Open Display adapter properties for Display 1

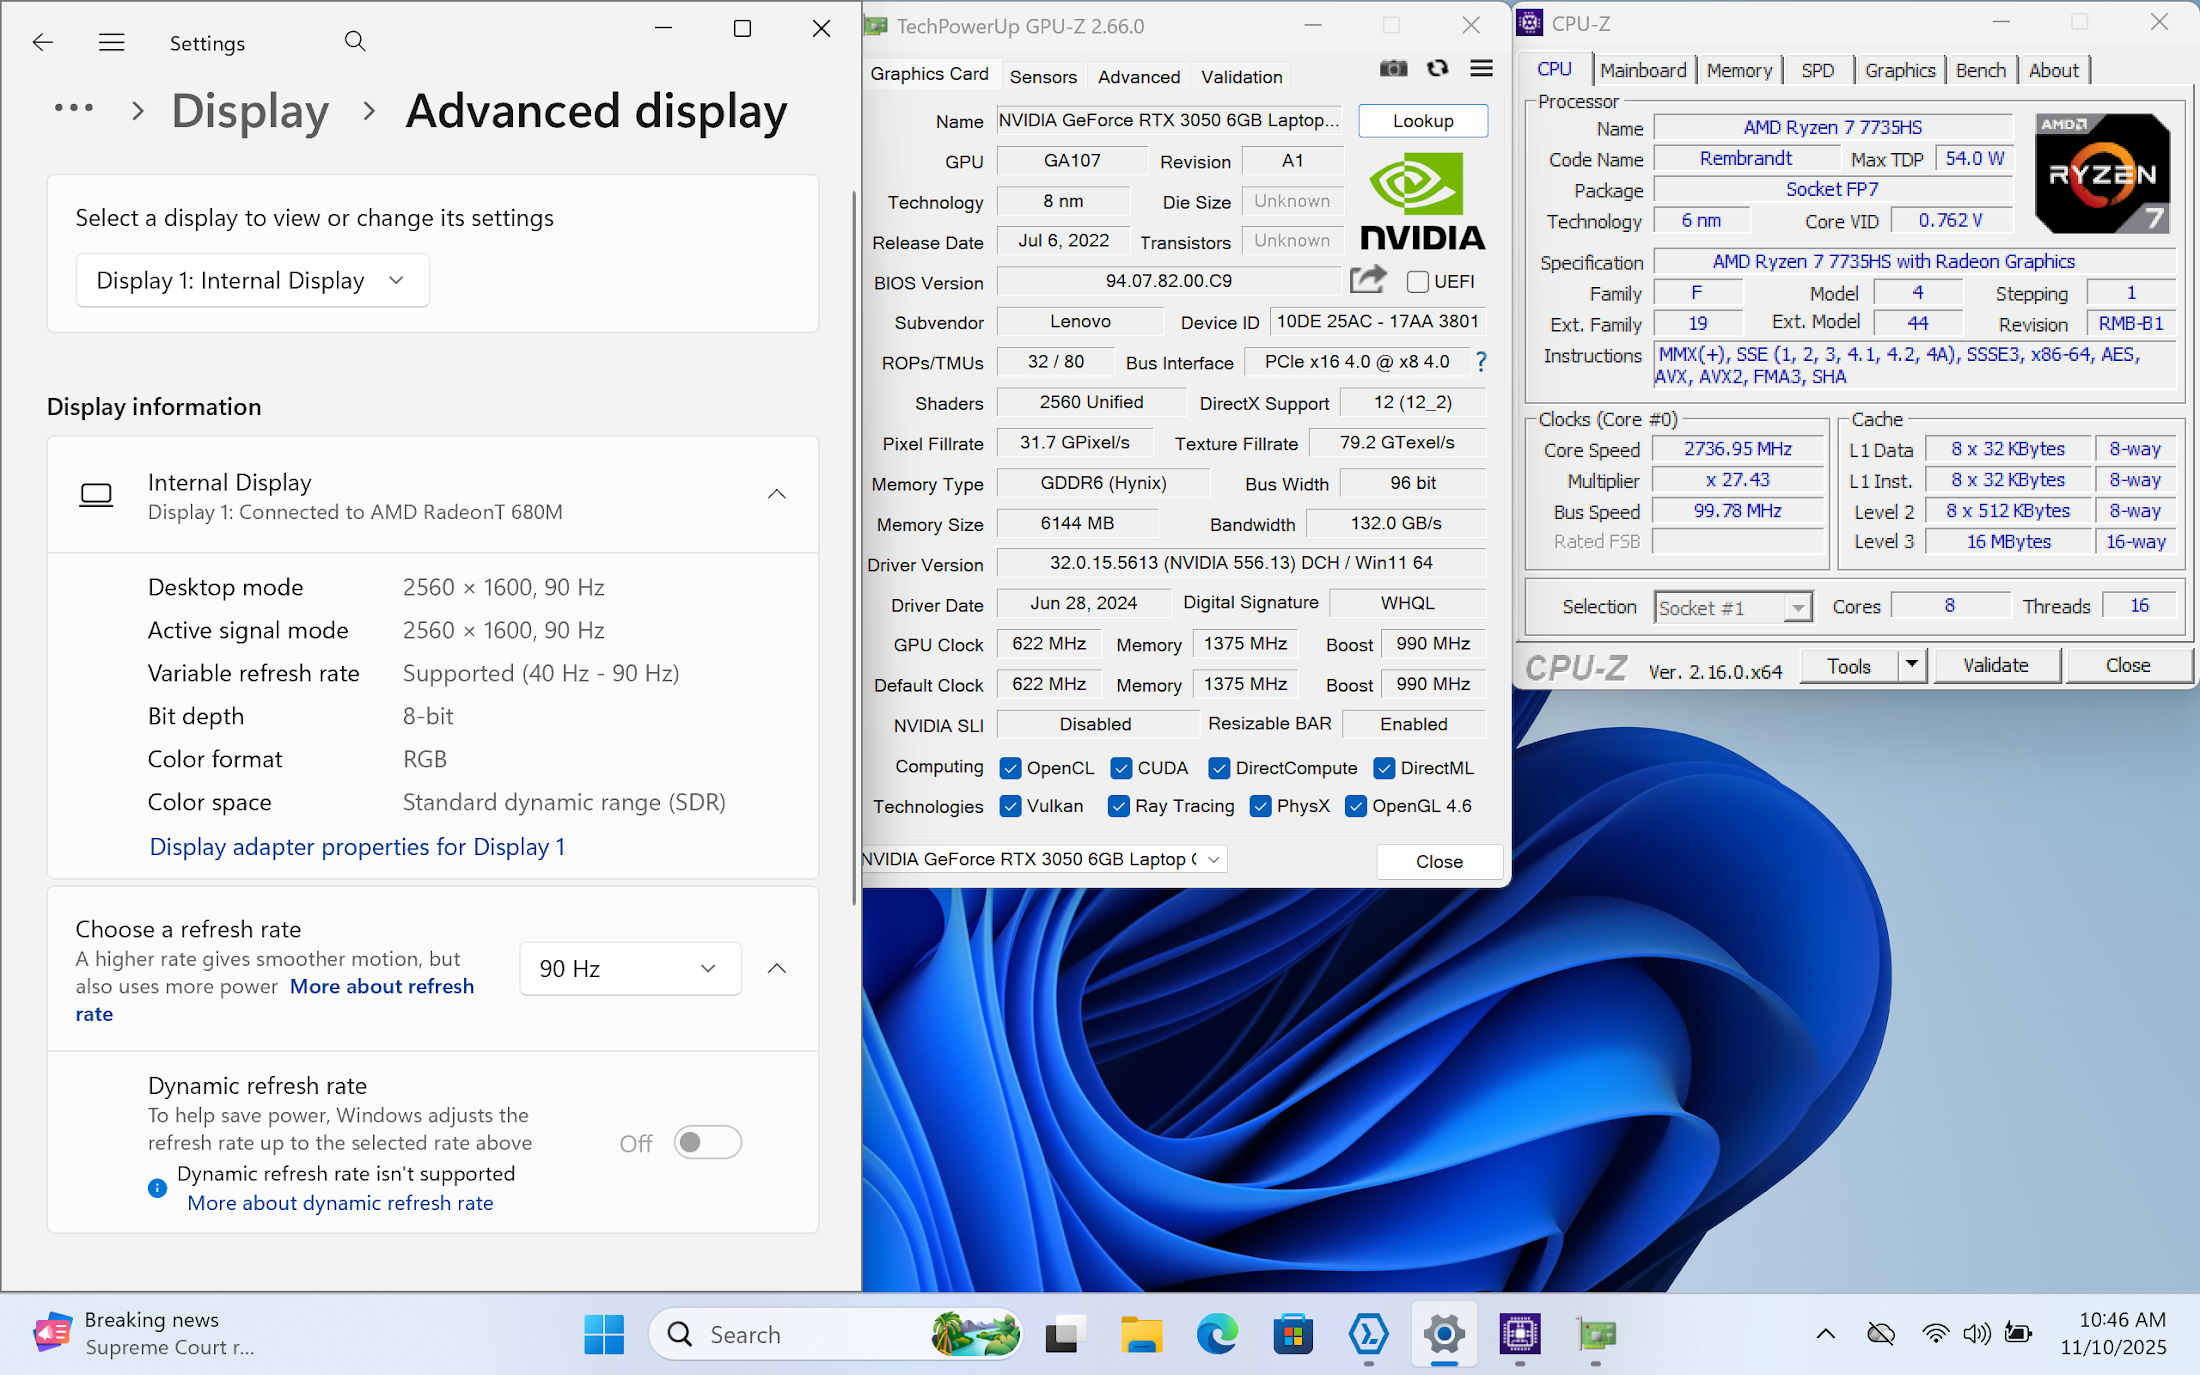(357, 847)
